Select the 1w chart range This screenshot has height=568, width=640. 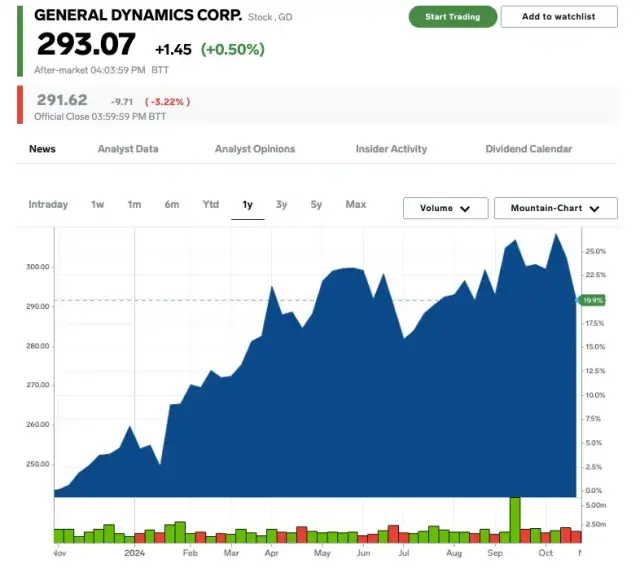pyautogui.click(x=97, y=205)
